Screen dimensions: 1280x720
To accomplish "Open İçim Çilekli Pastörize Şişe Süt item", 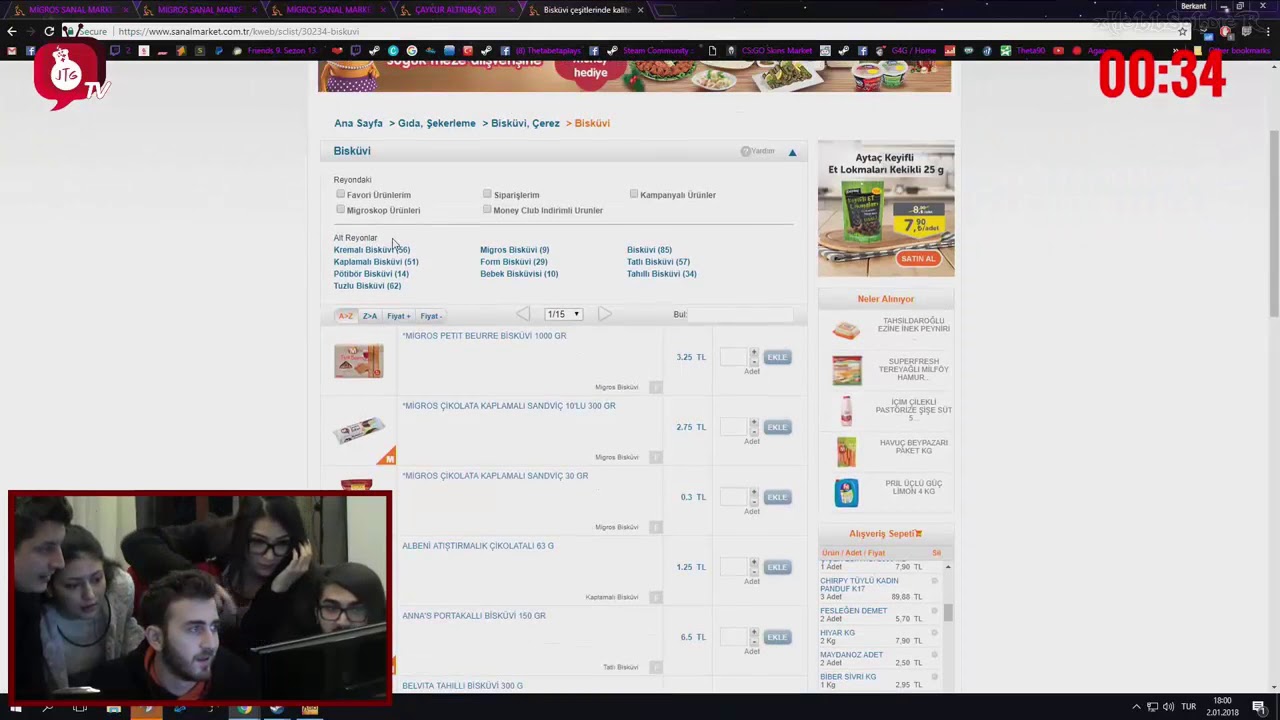I will [x=913, y=410].
